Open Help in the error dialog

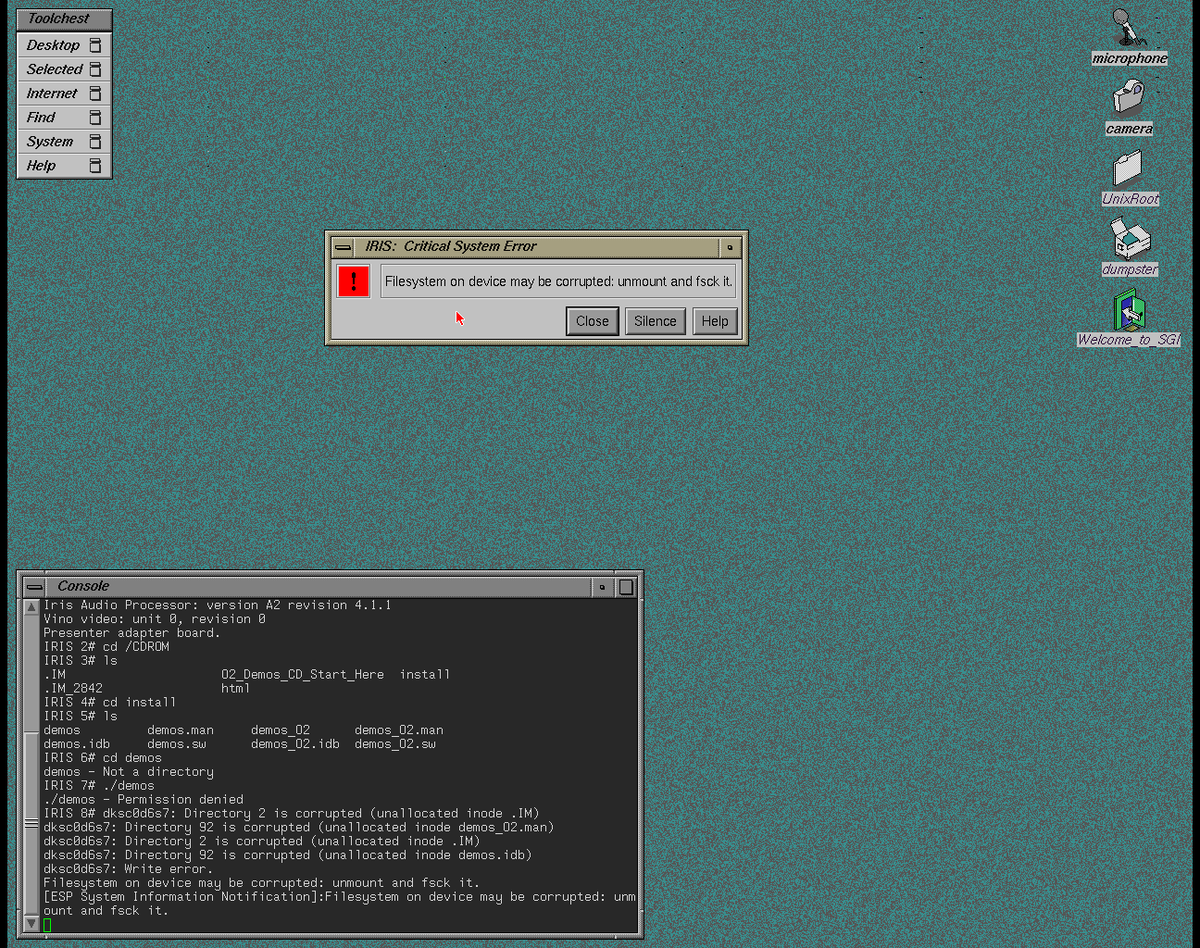point(715,321)
